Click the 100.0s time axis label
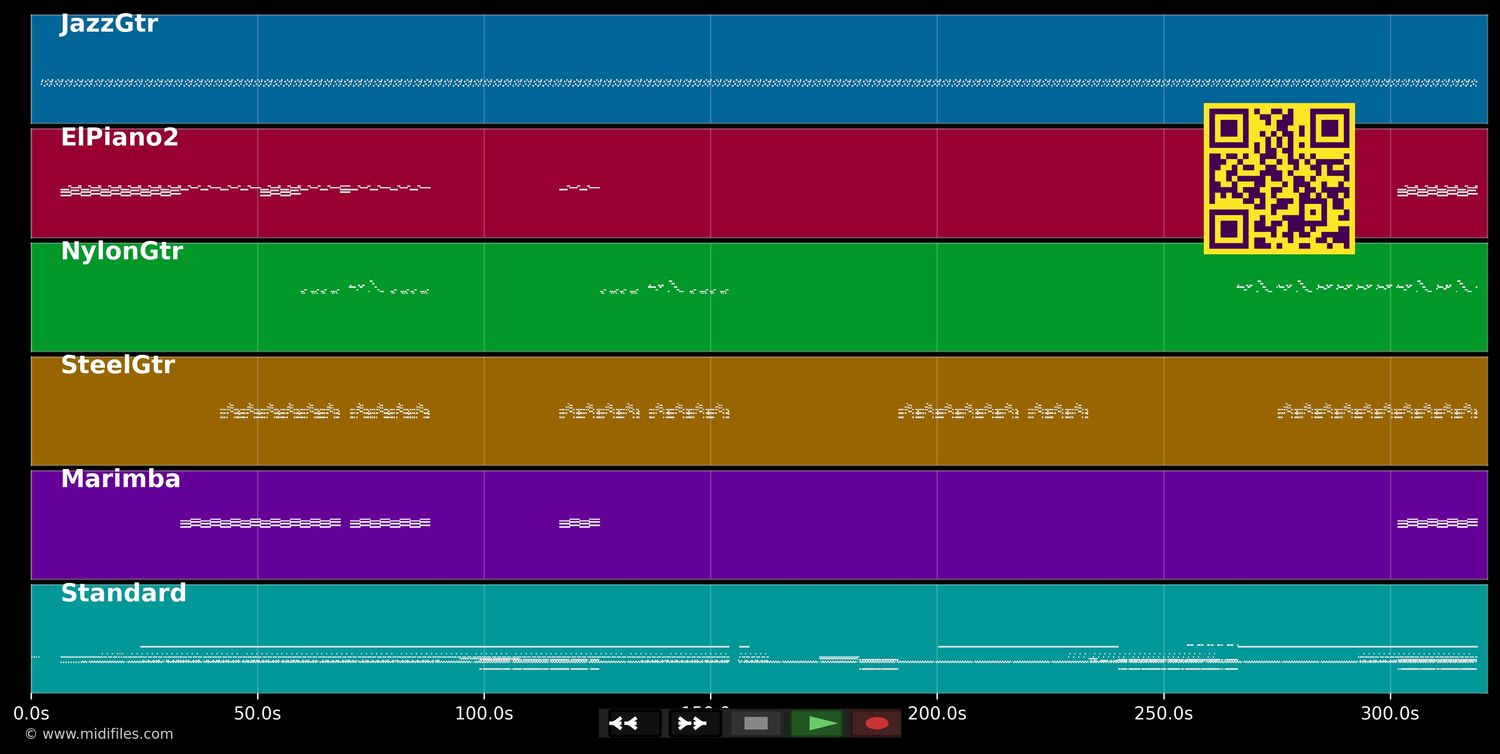 click(484, 714)
